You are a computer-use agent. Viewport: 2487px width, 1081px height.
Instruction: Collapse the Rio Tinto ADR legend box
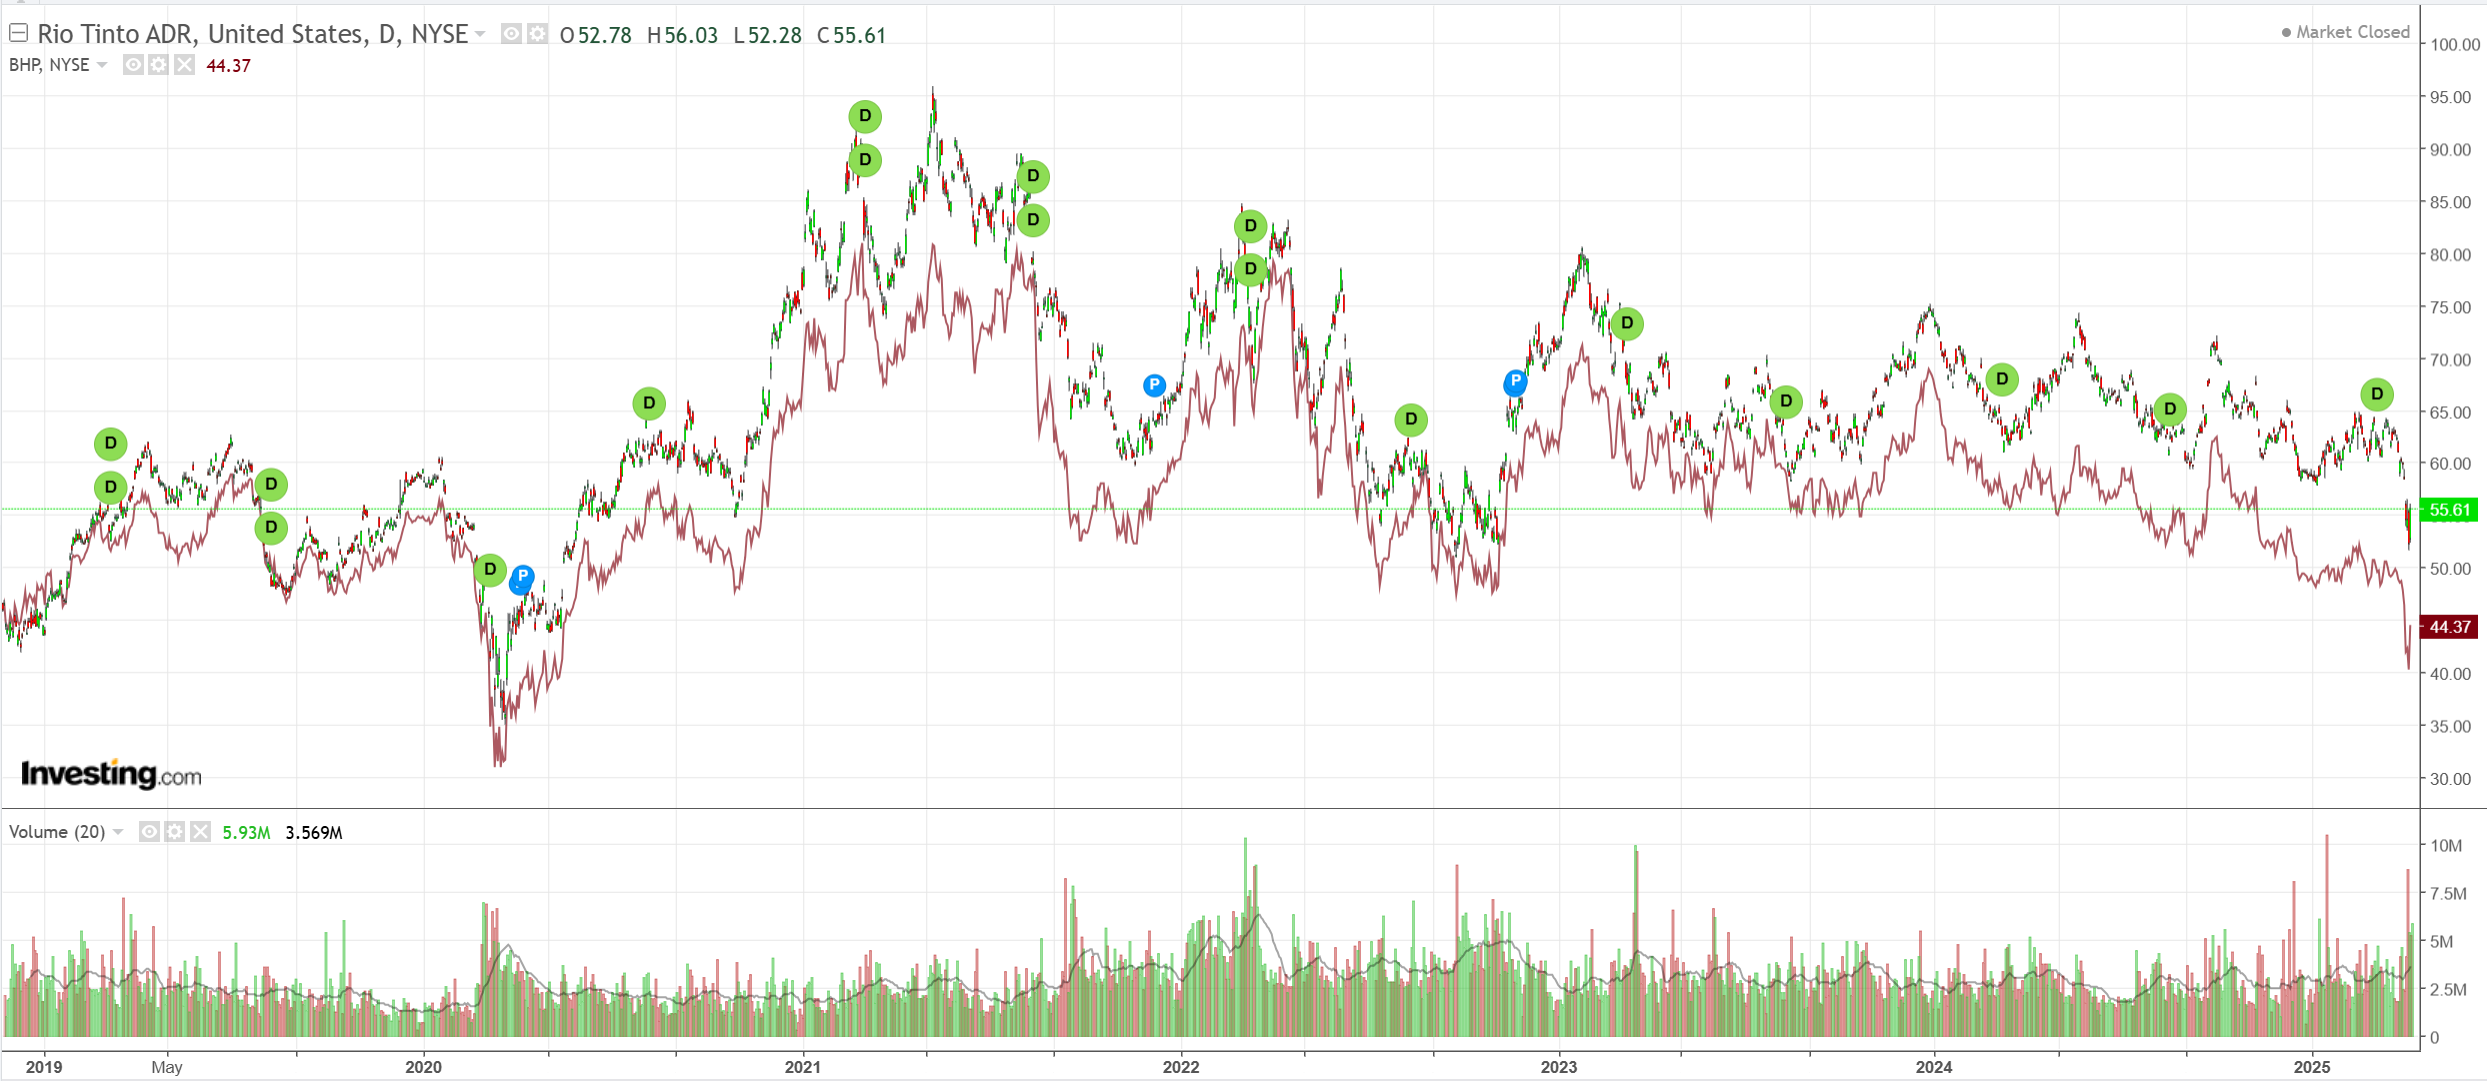pos(18,33)
